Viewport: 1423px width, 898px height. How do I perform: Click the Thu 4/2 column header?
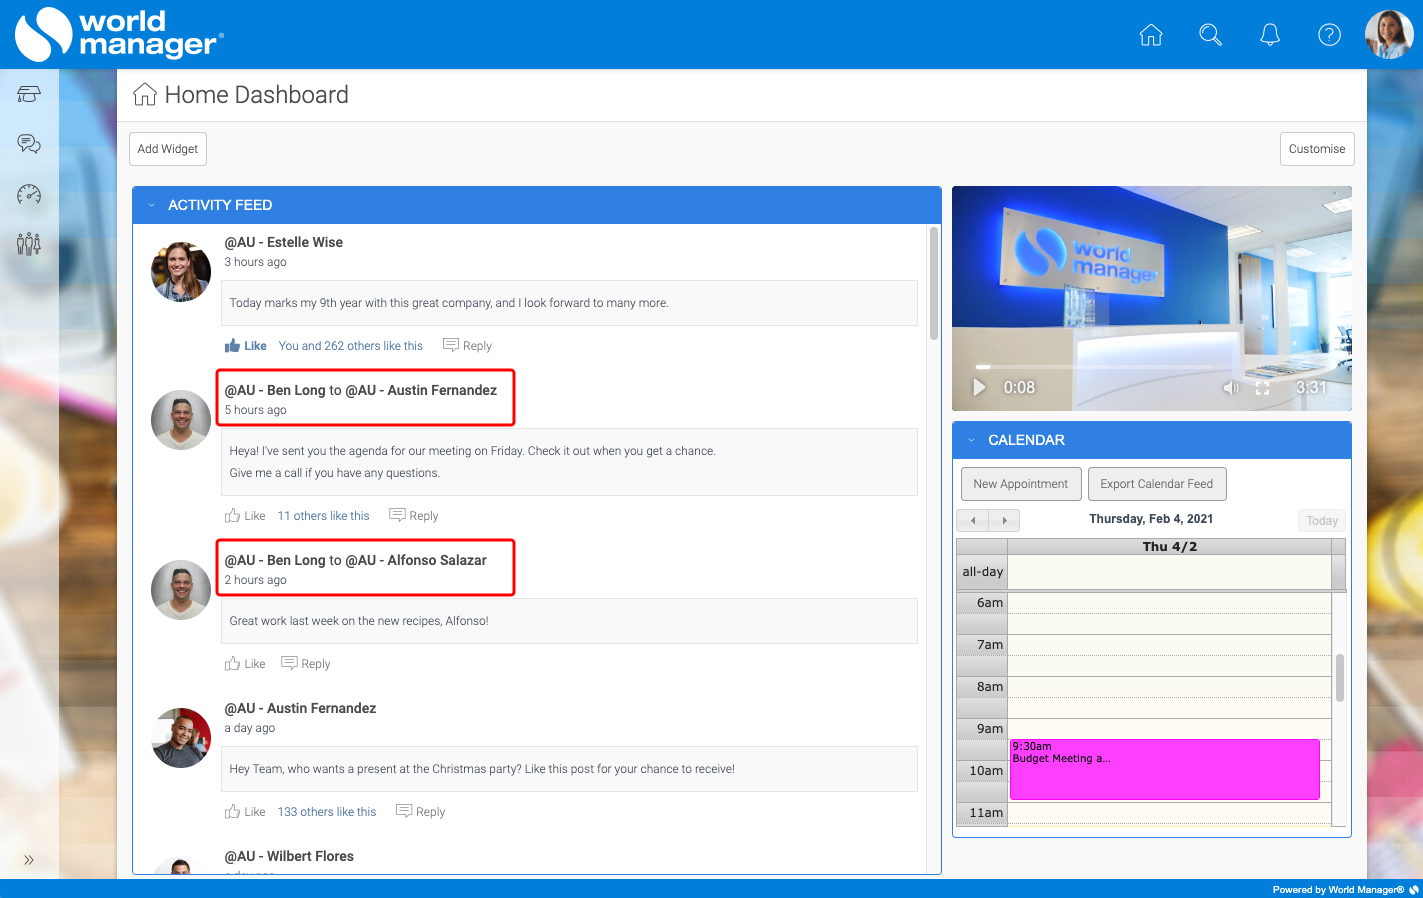pyautogui.click(x=1170, y=547)
